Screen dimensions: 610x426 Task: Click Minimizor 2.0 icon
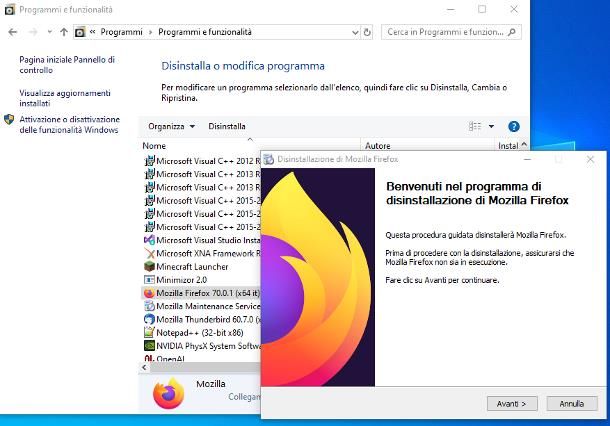pos(149,280)
